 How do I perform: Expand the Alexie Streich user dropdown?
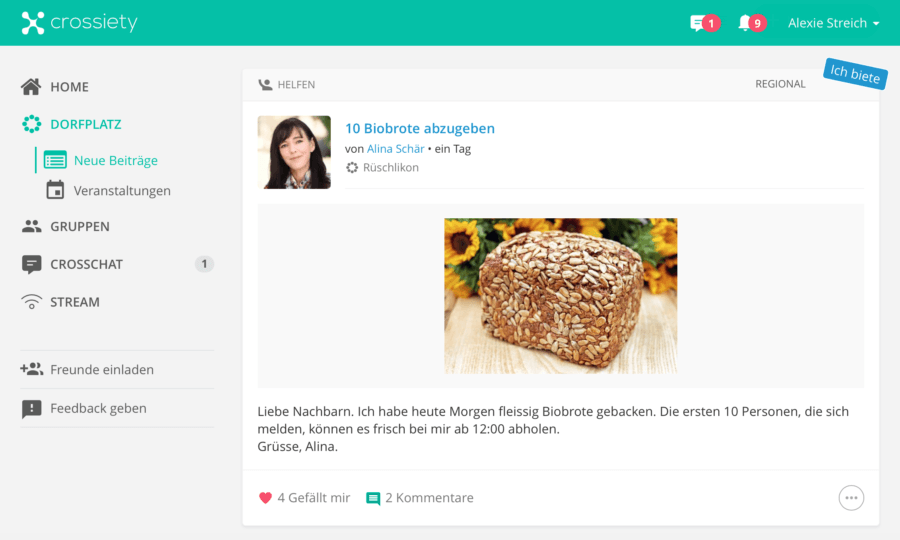(833, 23)
